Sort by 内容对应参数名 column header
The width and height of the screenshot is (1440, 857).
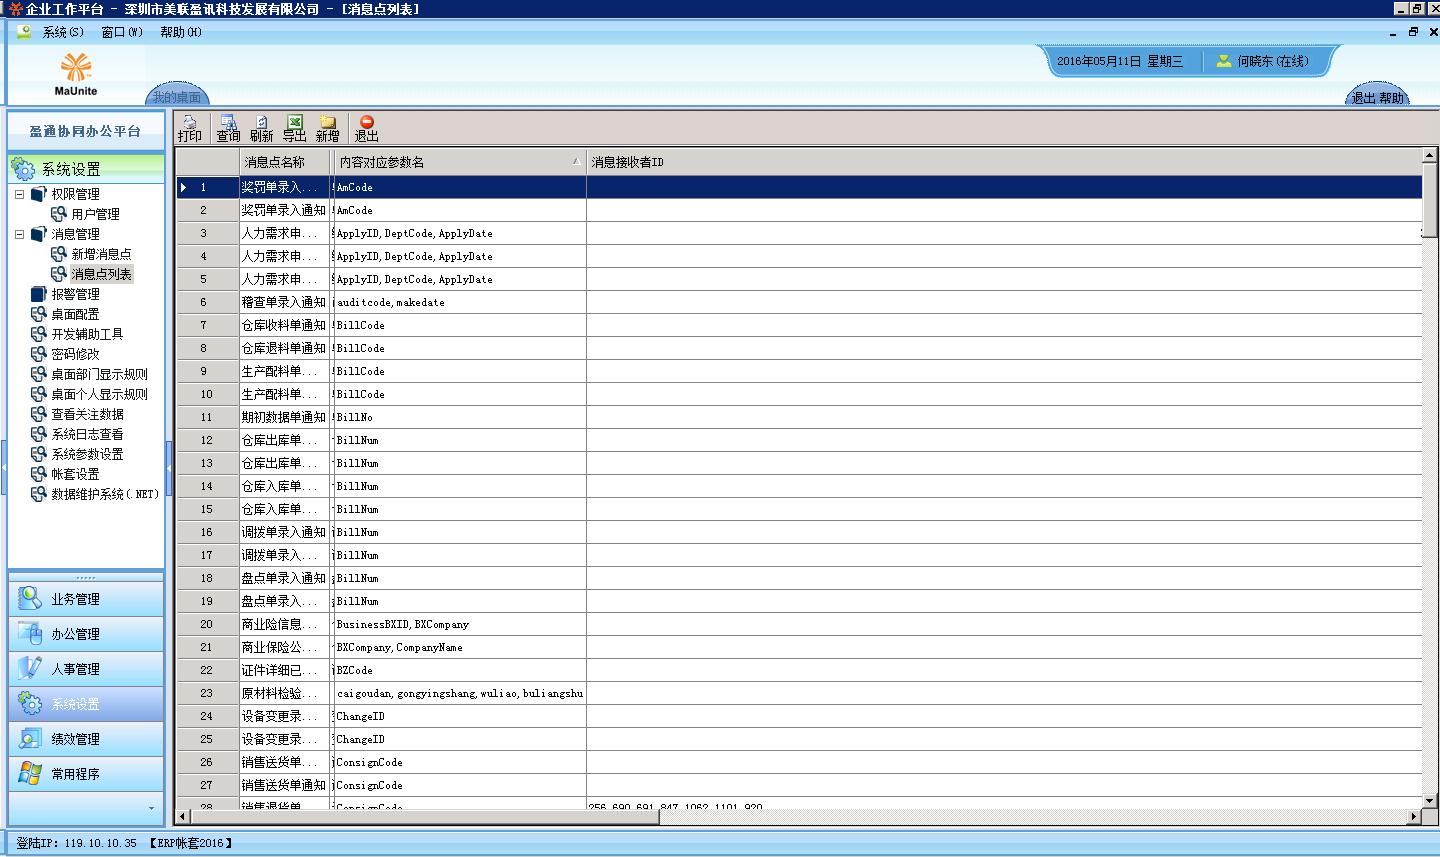[460, 162]
